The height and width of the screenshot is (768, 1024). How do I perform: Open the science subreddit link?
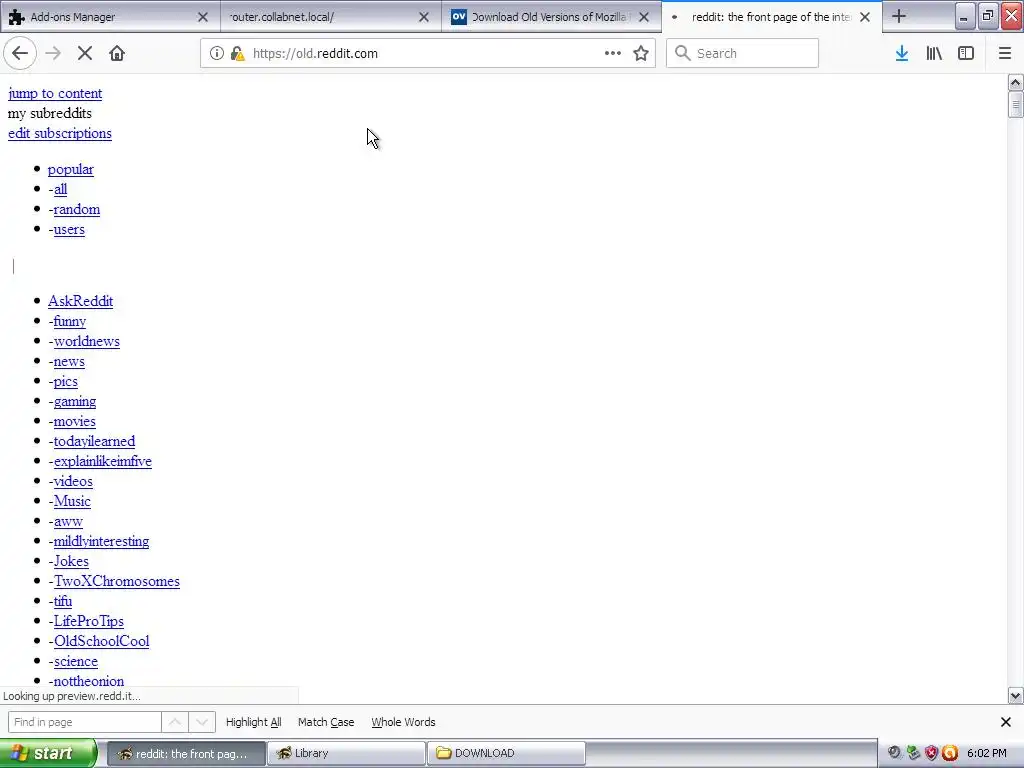75,661
